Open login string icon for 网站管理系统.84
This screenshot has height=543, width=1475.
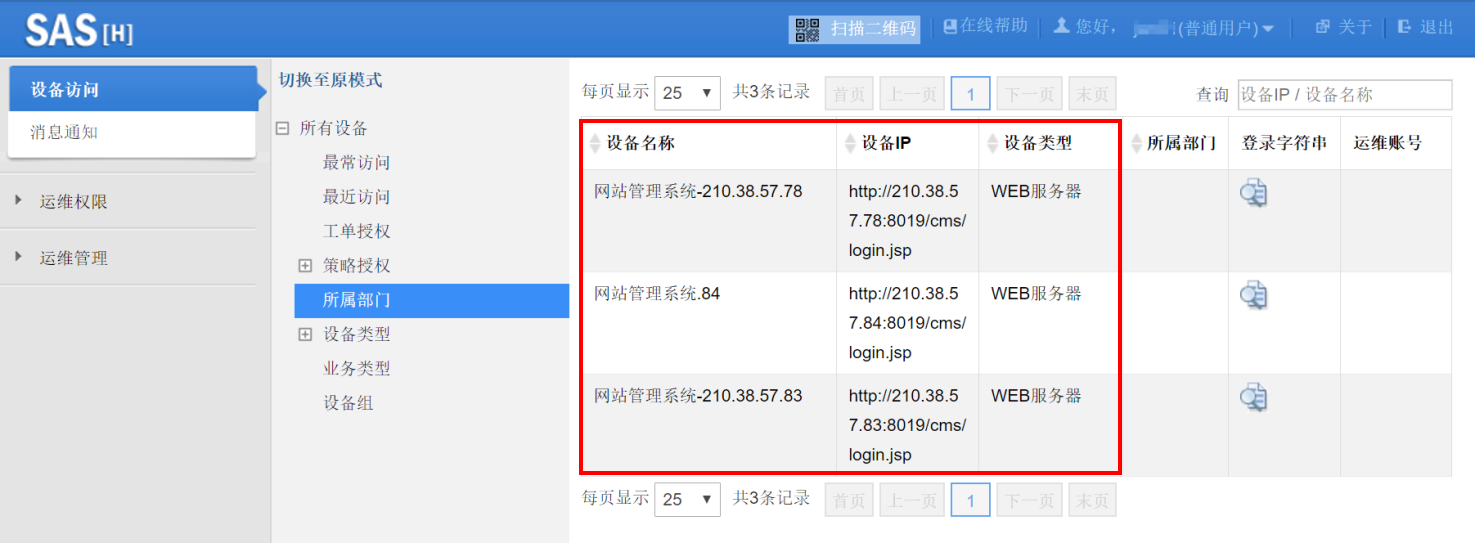(1253, 295)
